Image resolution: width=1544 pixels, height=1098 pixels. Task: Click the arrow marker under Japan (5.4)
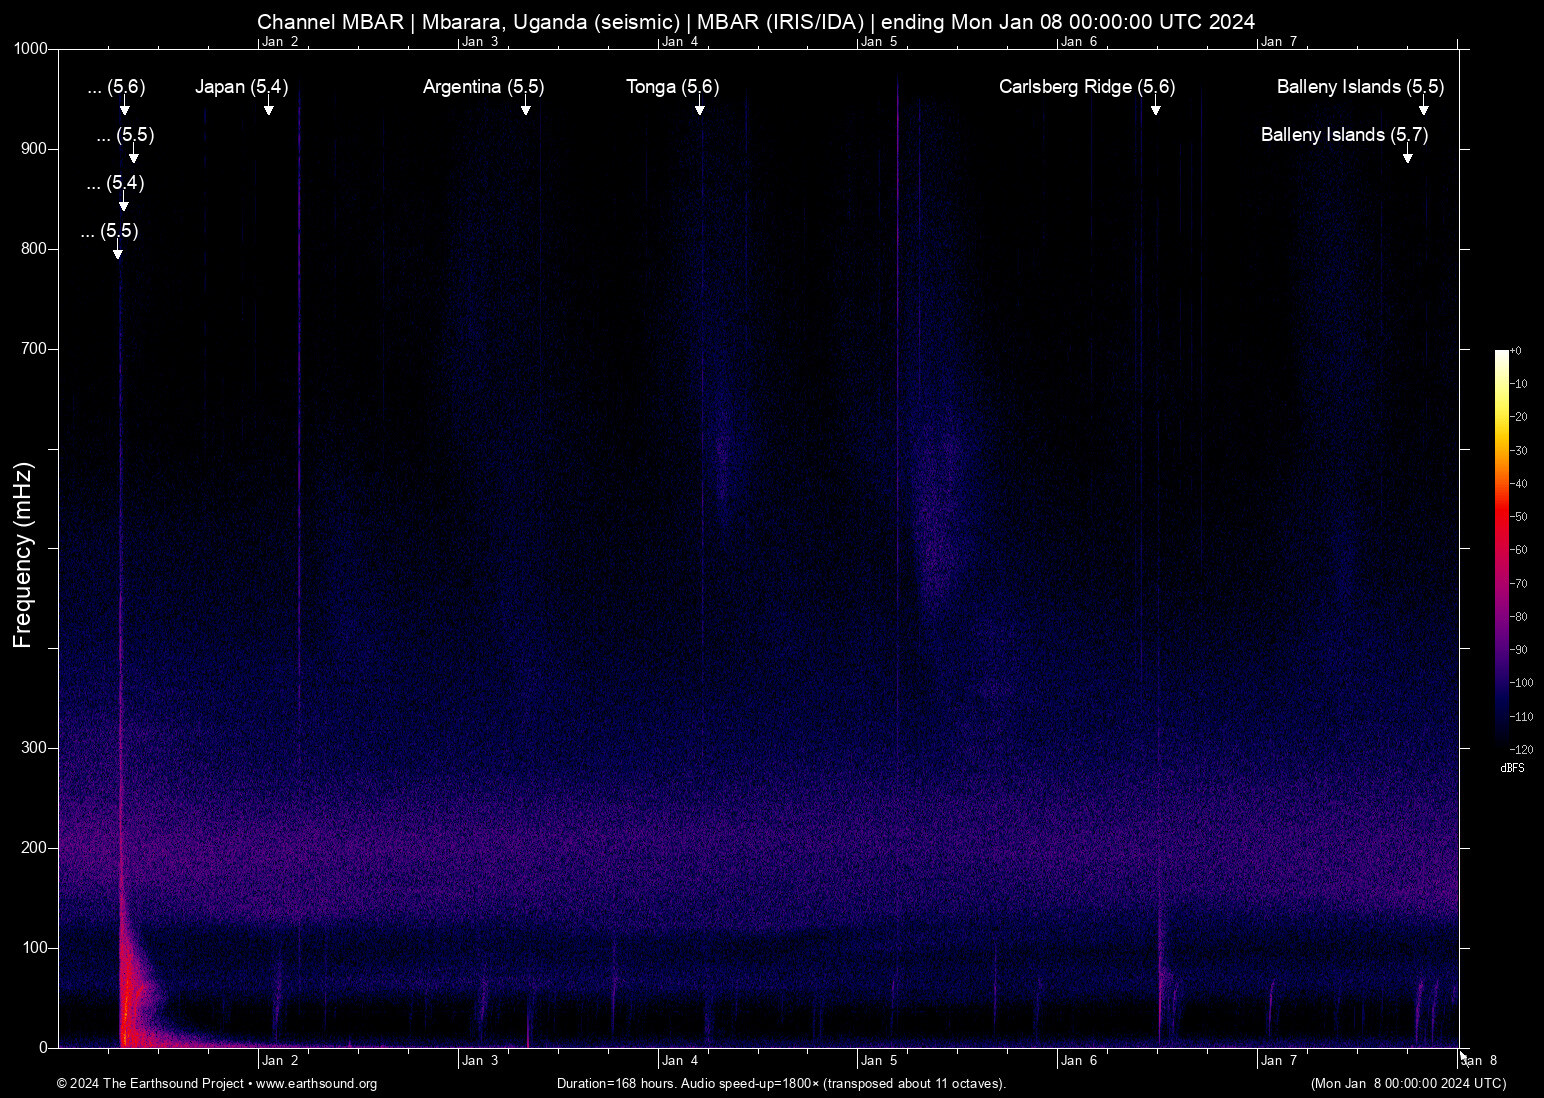point(268,108)
